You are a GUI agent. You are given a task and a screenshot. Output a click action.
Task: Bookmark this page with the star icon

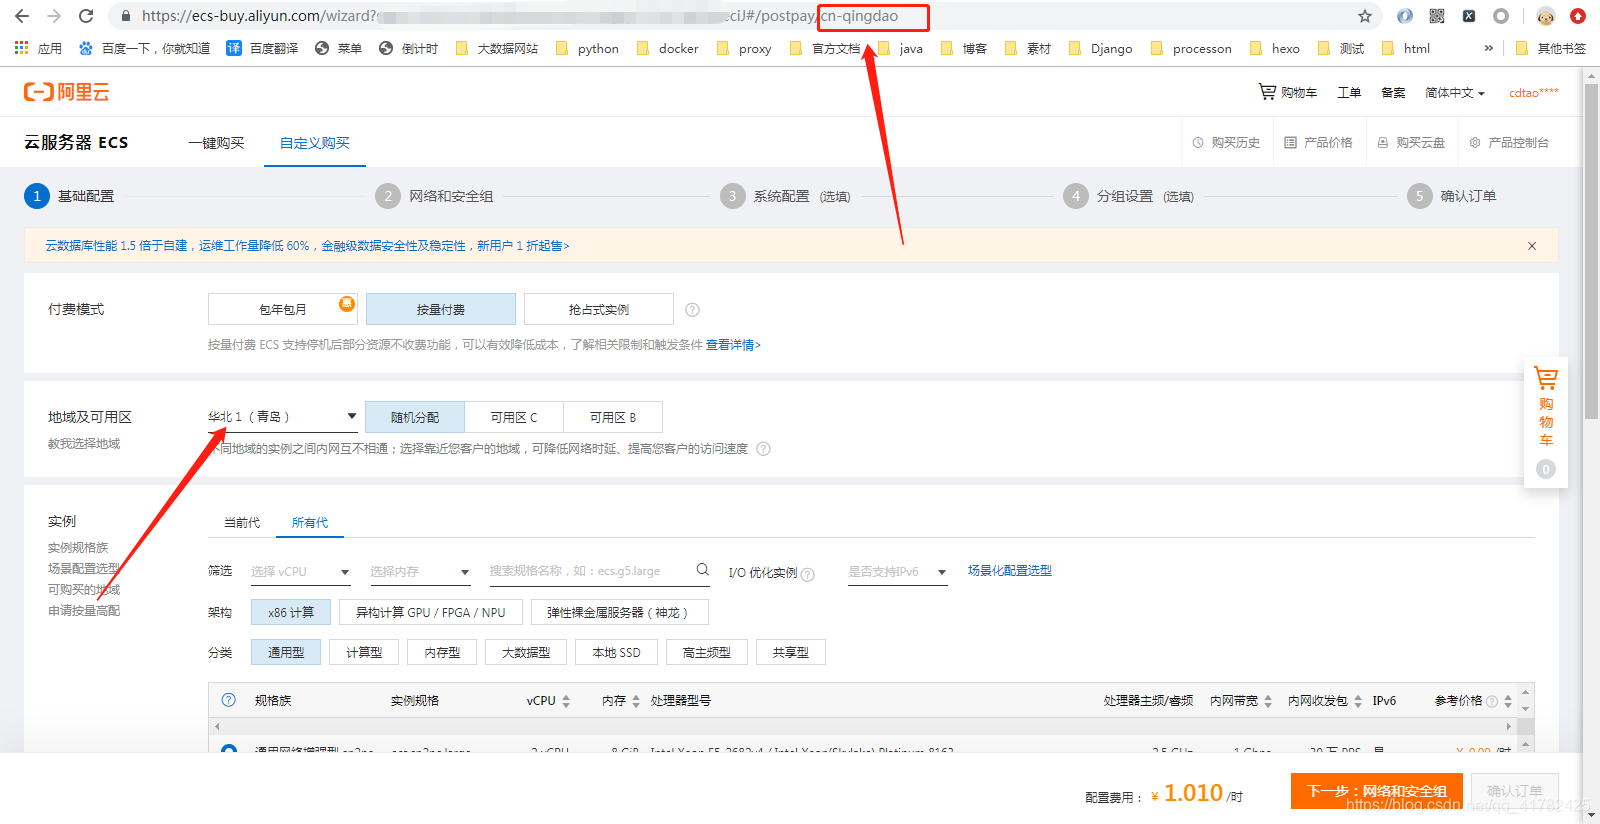coord(1365,16)
